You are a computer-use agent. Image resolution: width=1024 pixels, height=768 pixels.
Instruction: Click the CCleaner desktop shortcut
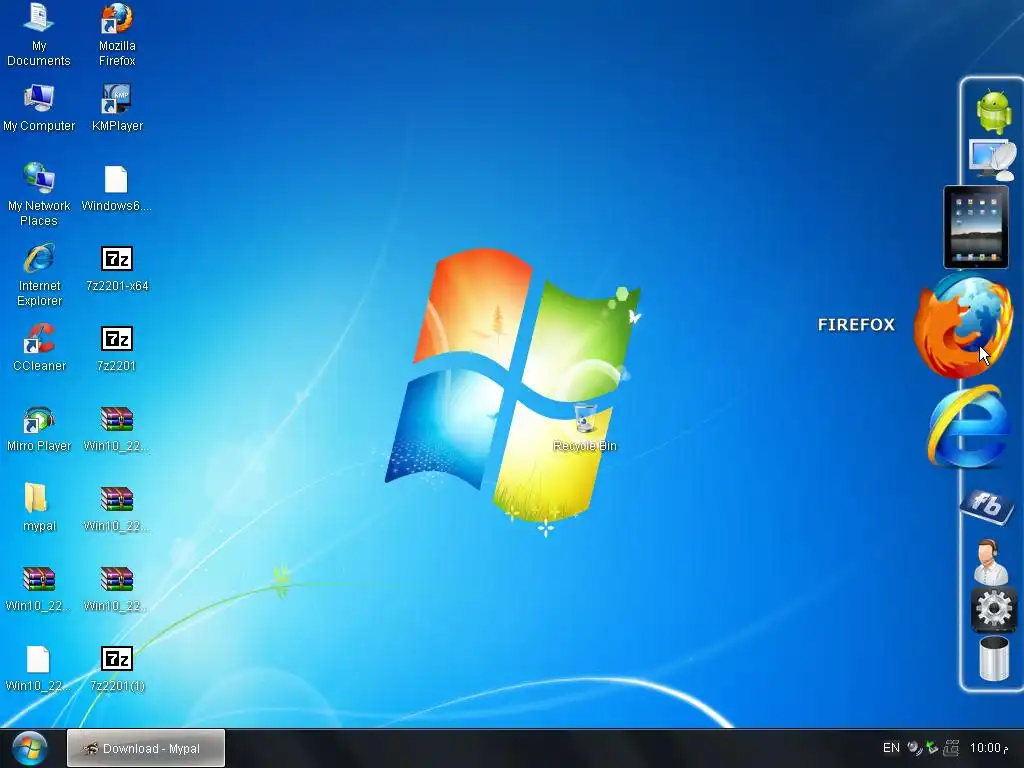point(39,347)
